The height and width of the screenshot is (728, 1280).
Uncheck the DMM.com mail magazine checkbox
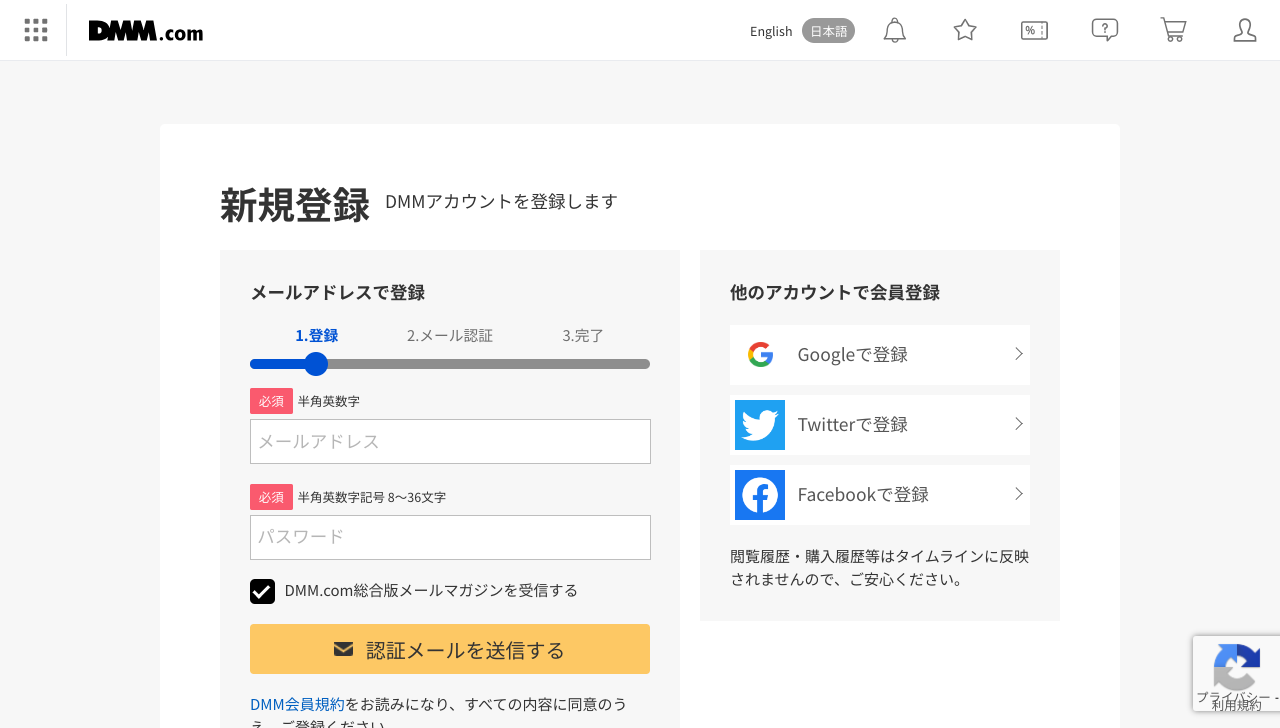pos(262,591)
